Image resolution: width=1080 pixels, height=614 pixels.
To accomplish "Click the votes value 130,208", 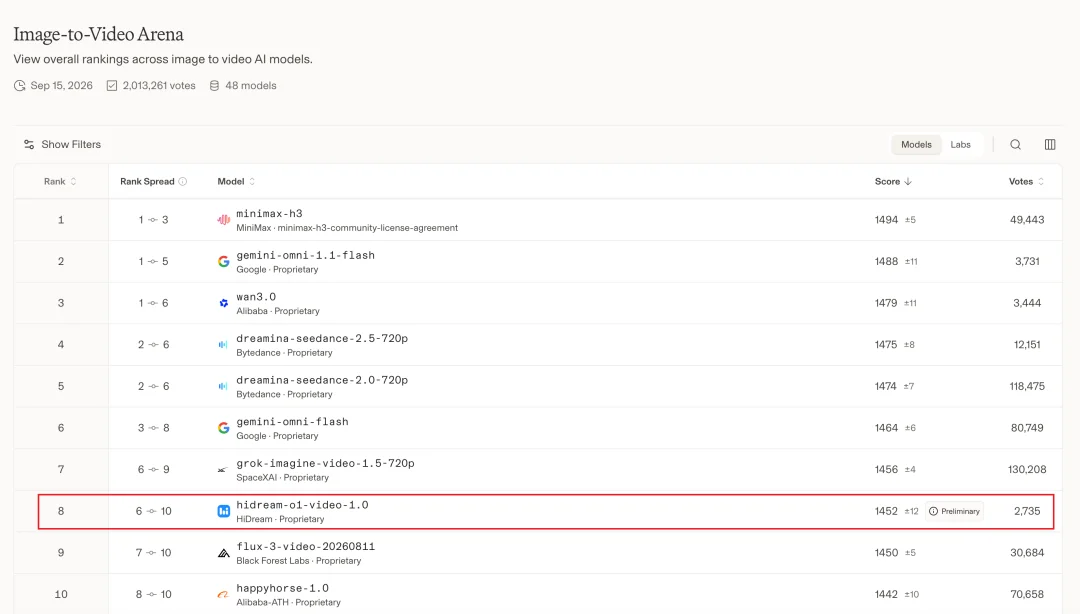I will pos(1026,470).
